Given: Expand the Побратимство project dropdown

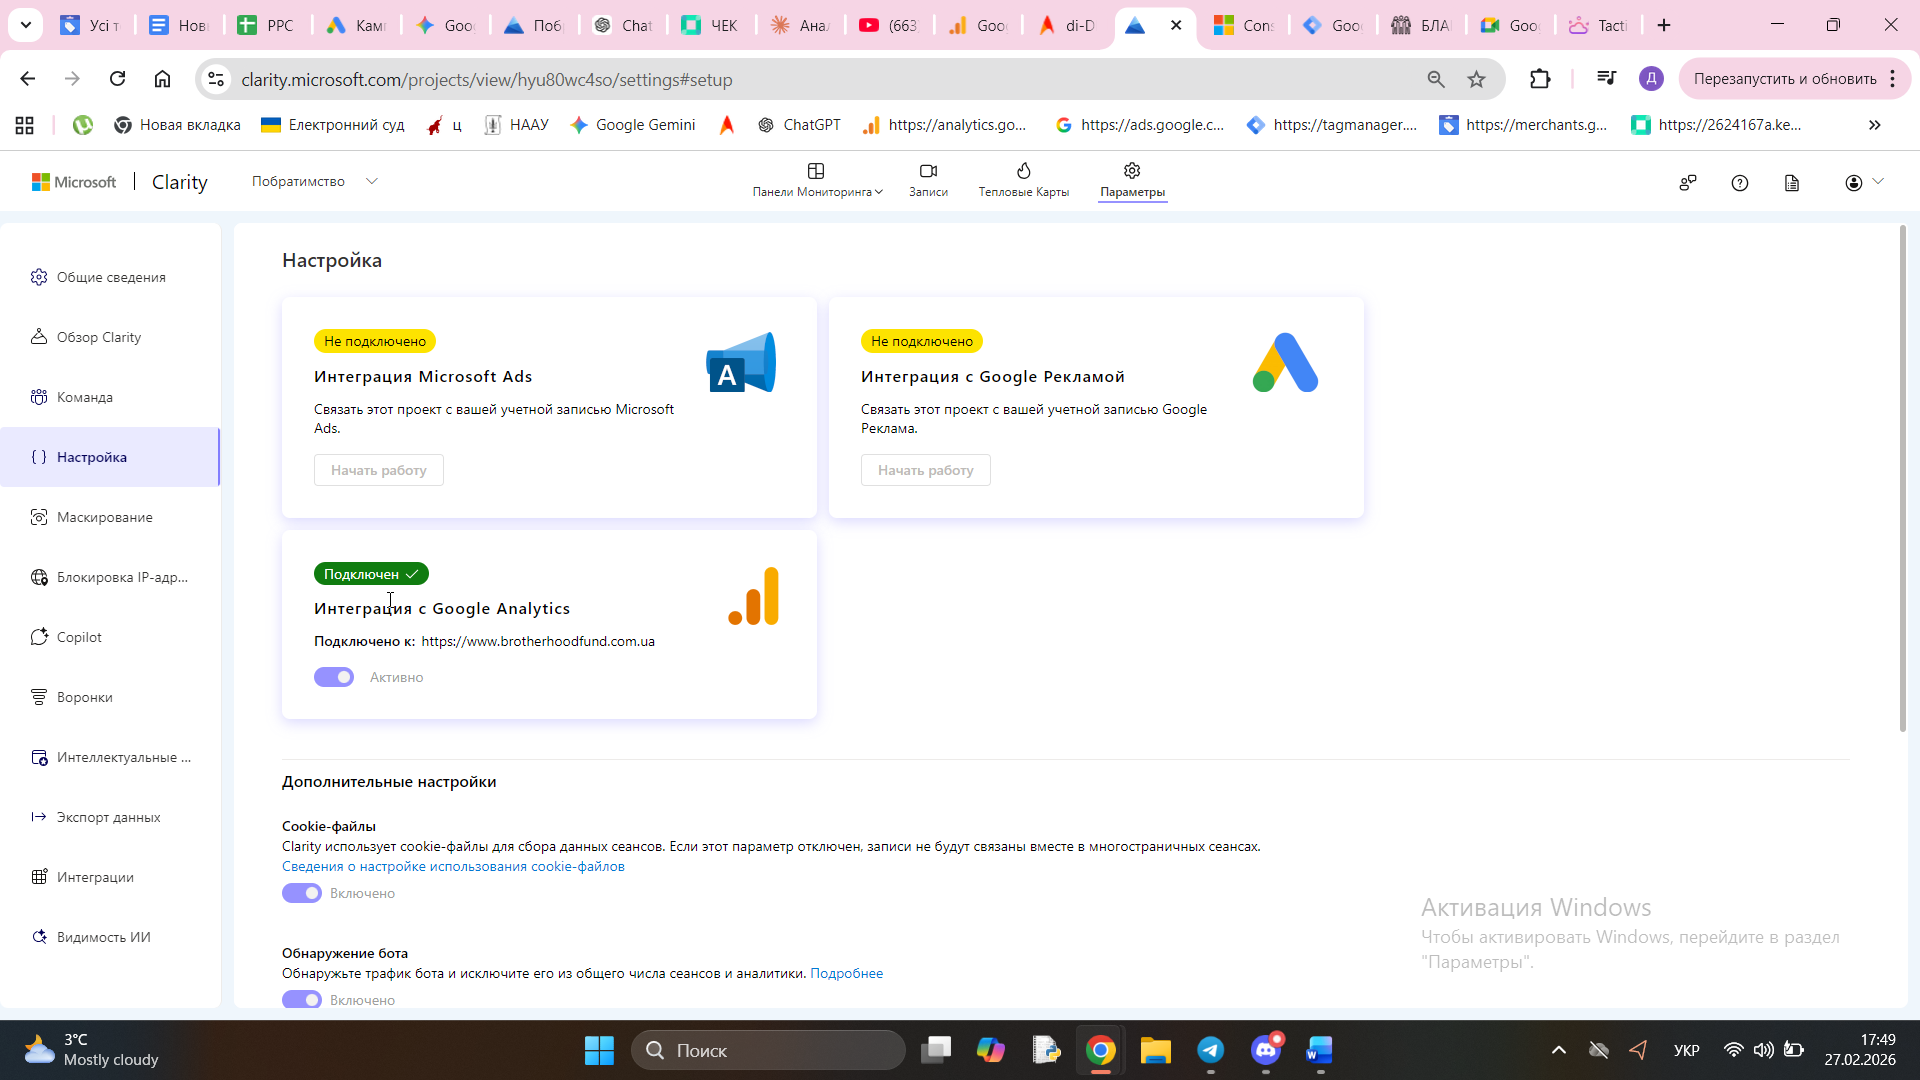Looking at the screenshot, I should pos(314,181).
